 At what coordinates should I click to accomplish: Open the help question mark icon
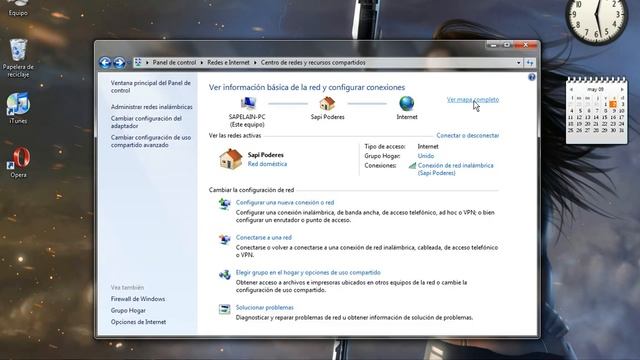(x=531, y=77)
